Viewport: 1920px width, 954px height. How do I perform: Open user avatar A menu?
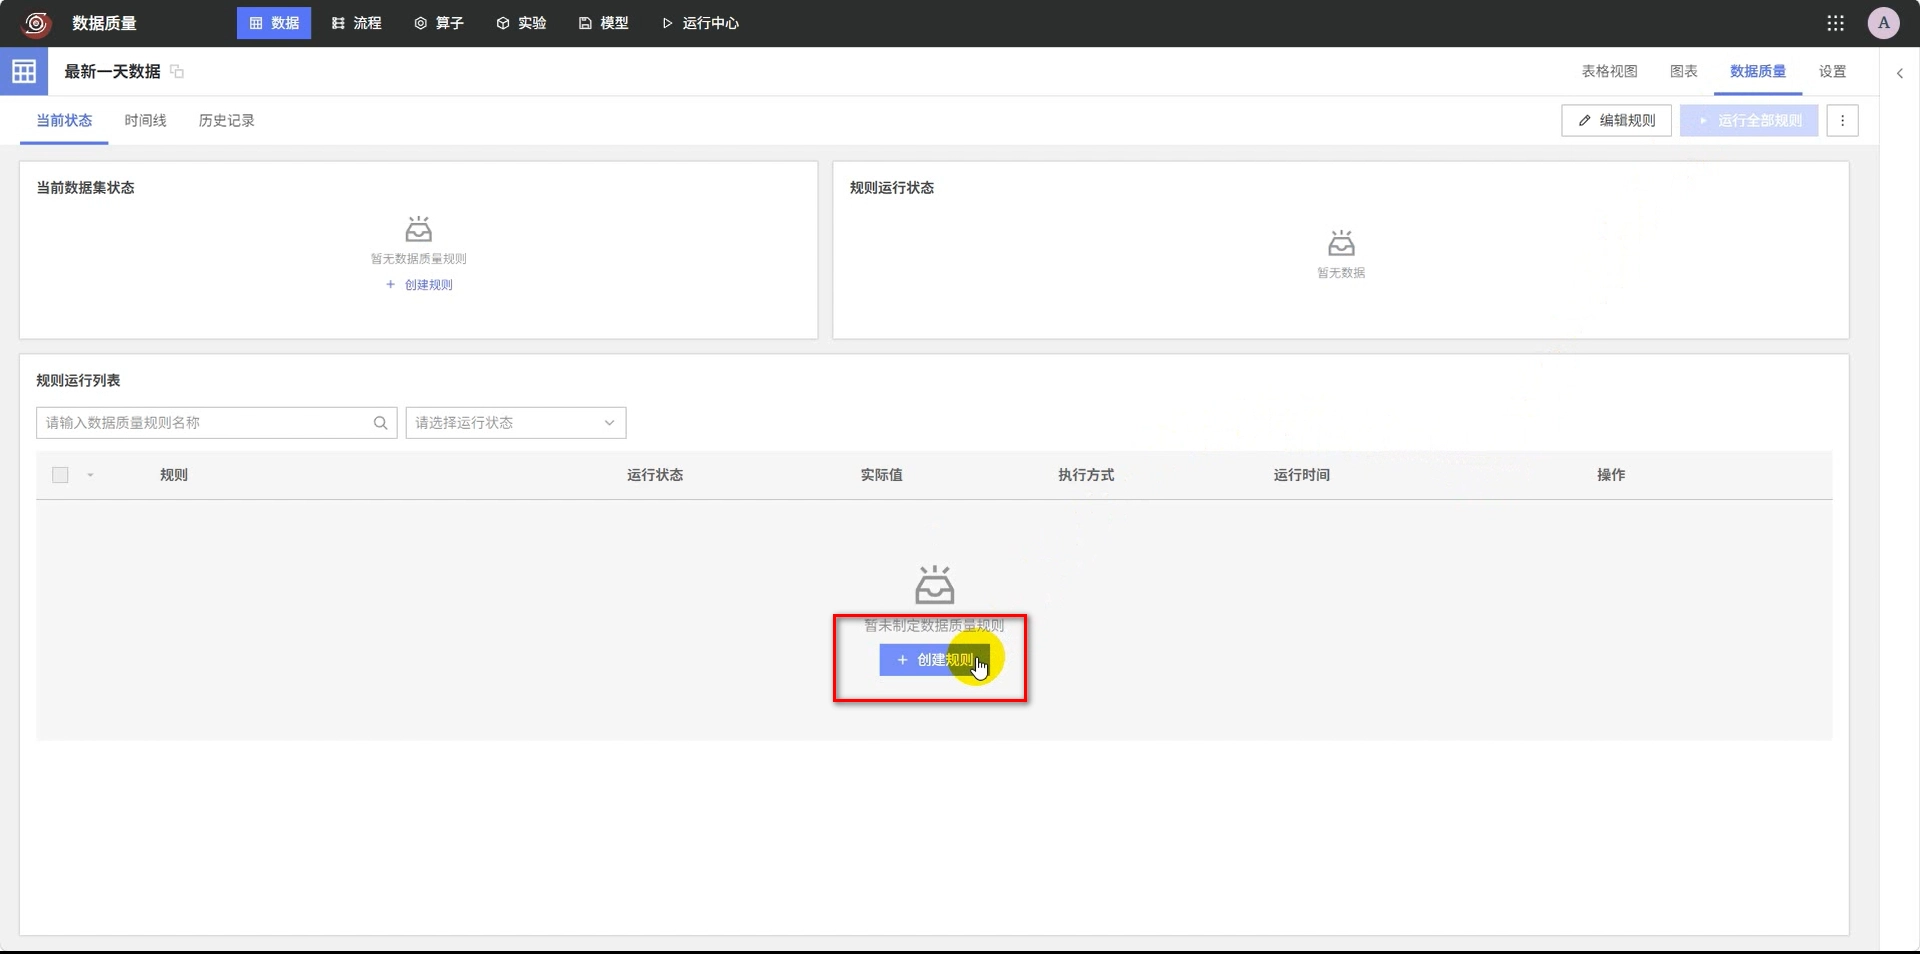point(1883,23)
